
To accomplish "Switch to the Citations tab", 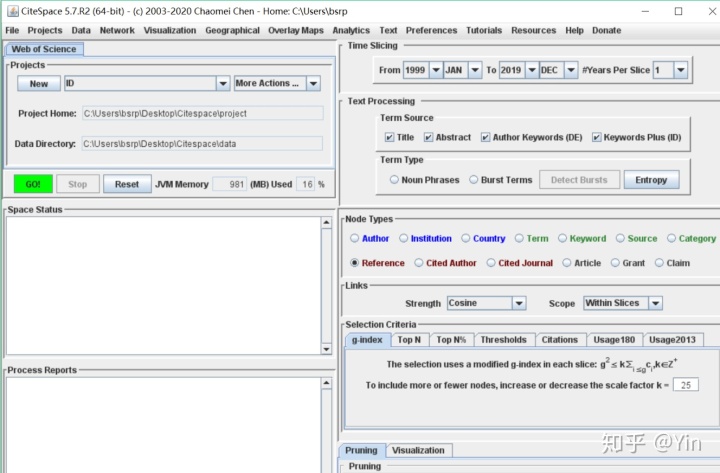I will tap(560, 340).
